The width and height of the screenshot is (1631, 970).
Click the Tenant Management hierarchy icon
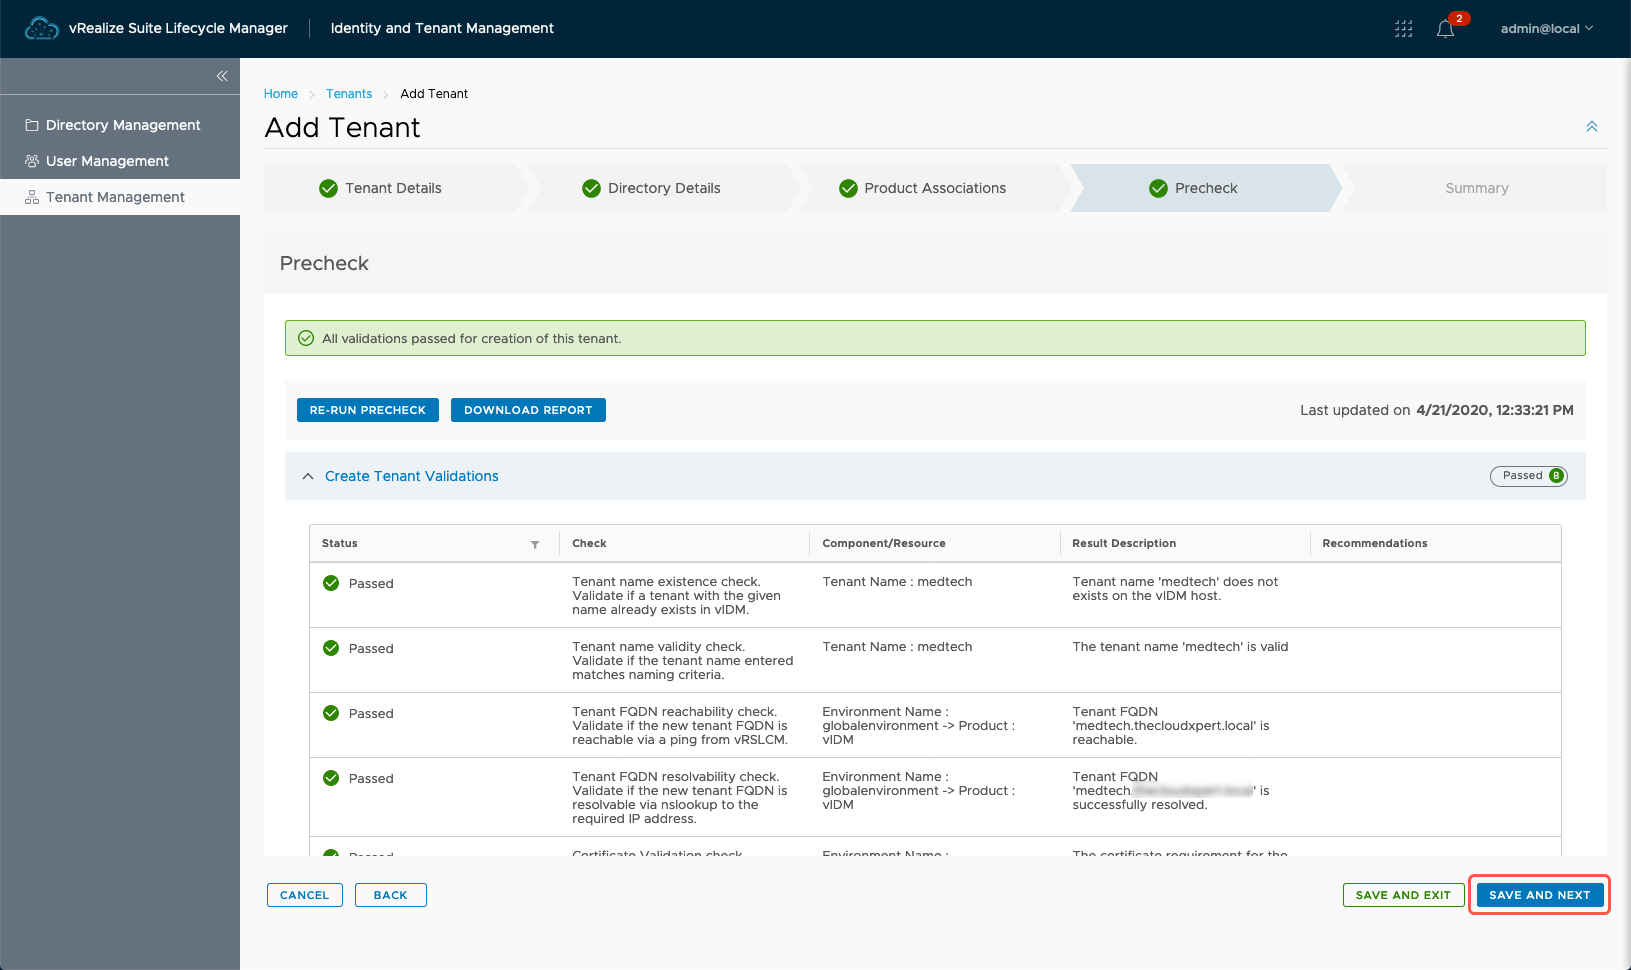pos(32,197)
